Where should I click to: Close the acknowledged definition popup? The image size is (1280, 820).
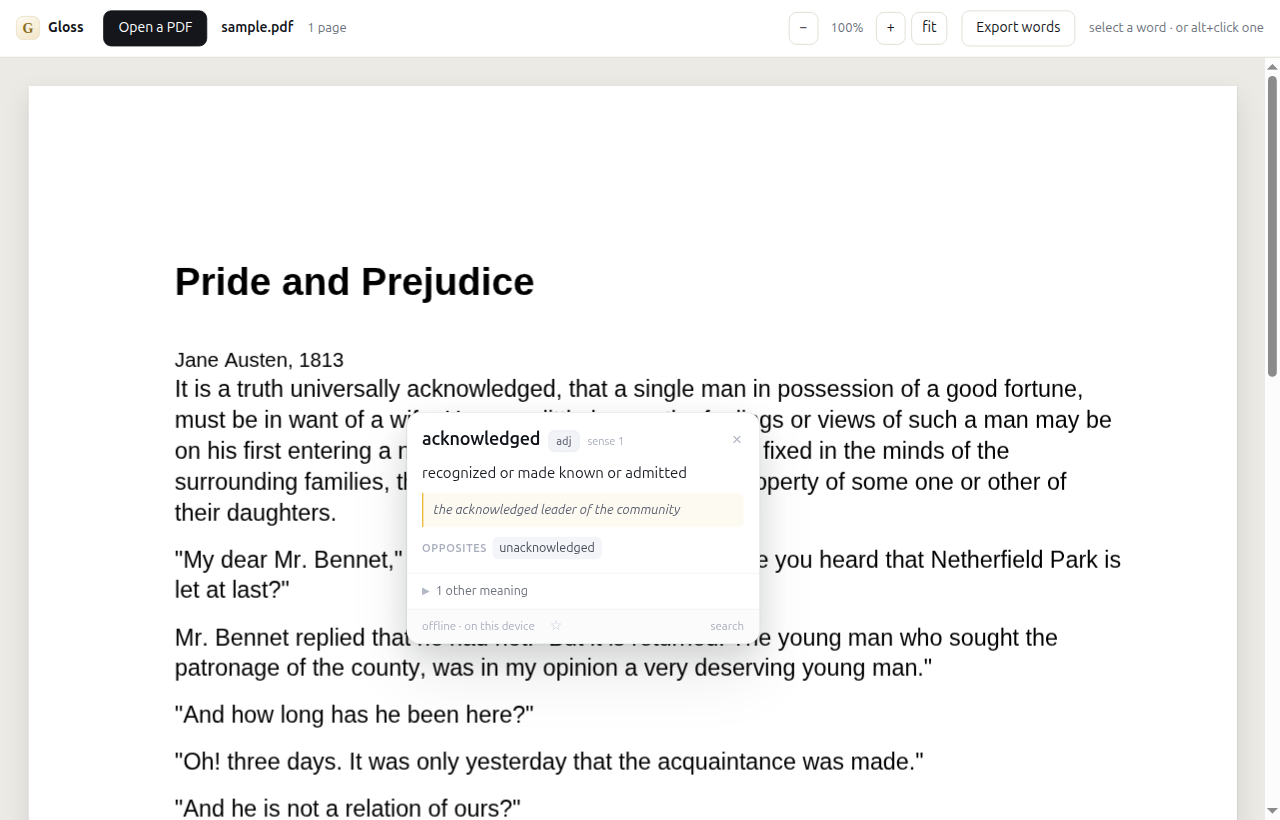[737, 439]
